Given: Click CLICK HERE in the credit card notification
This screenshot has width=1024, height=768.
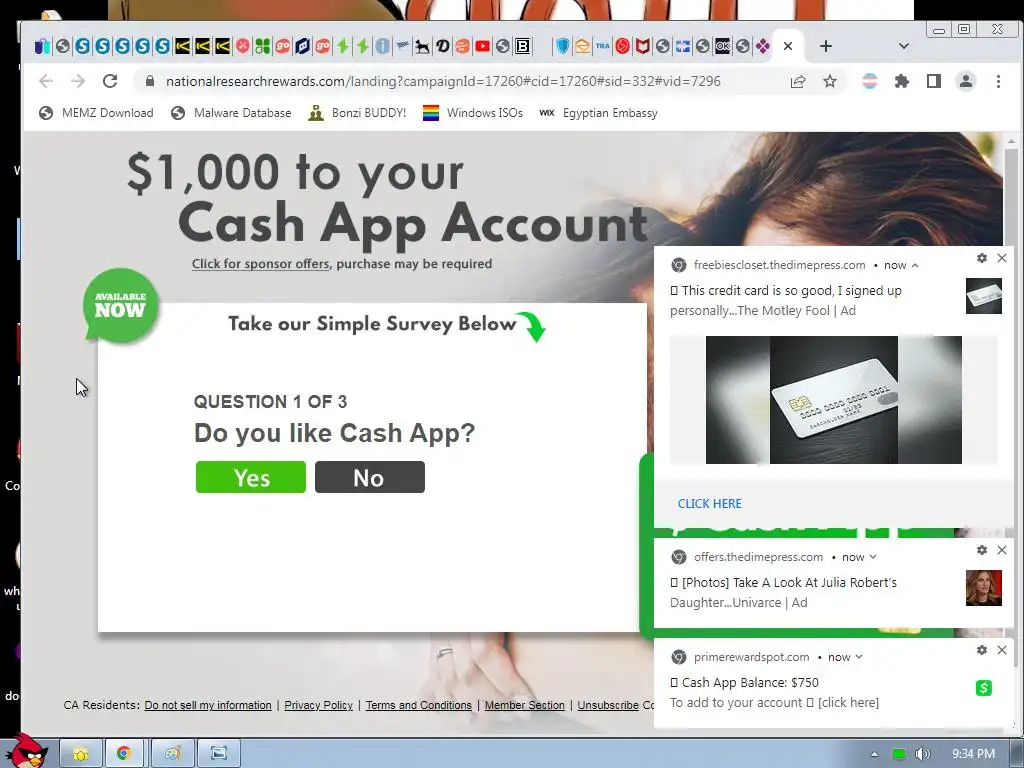Looking at the screenshot, I should click(x=709, y=504).
